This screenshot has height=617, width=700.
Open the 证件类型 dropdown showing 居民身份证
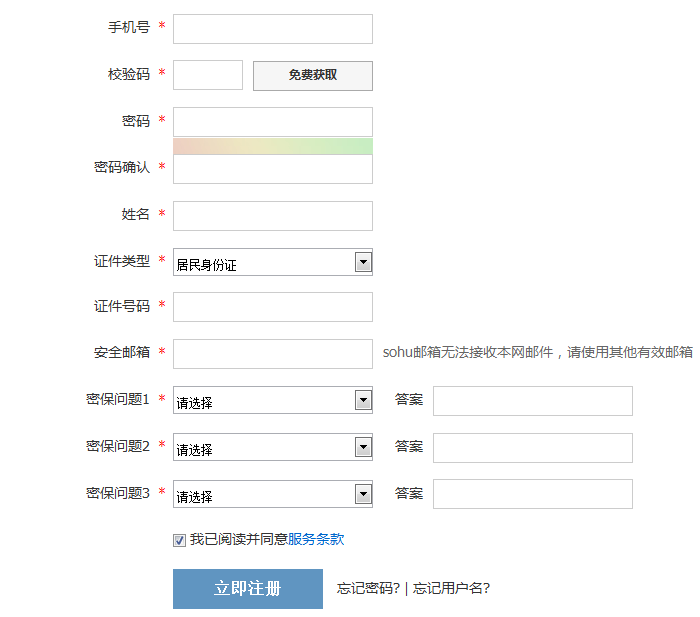(272, 263)
